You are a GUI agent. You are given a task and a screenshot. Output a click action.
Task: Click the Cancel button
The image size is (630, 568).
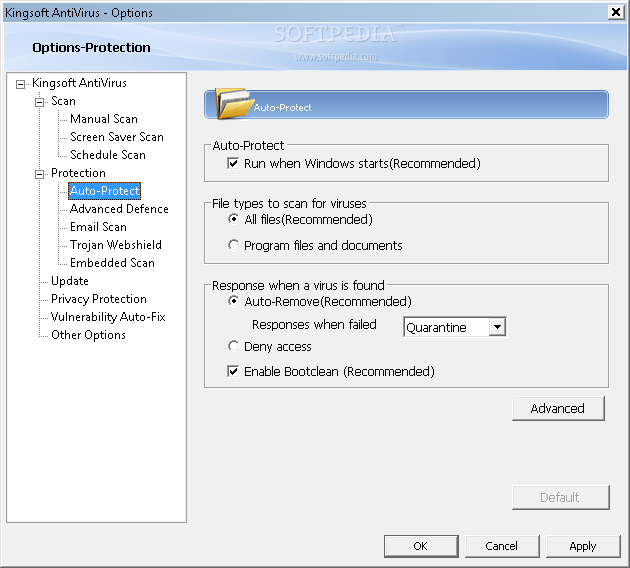point(502,546)
